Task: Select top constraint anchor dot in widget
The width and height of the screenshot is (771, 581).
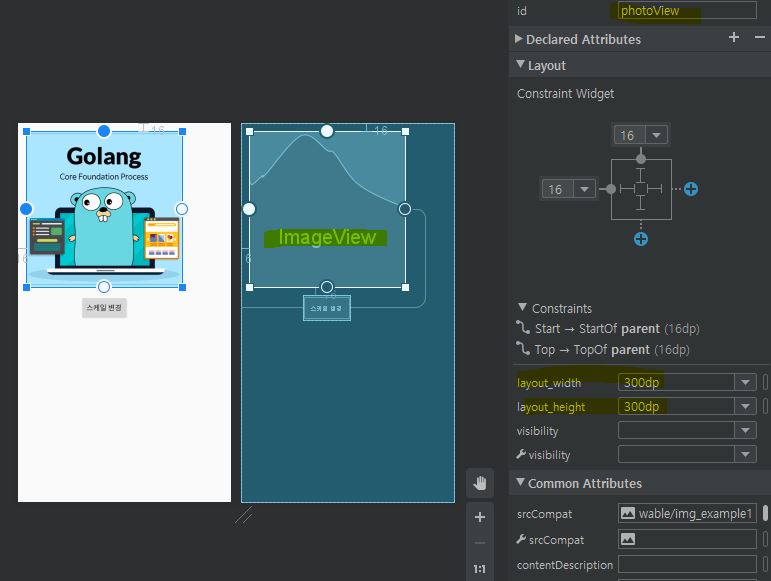Action: pyautogui.click(x=641, y=158)
